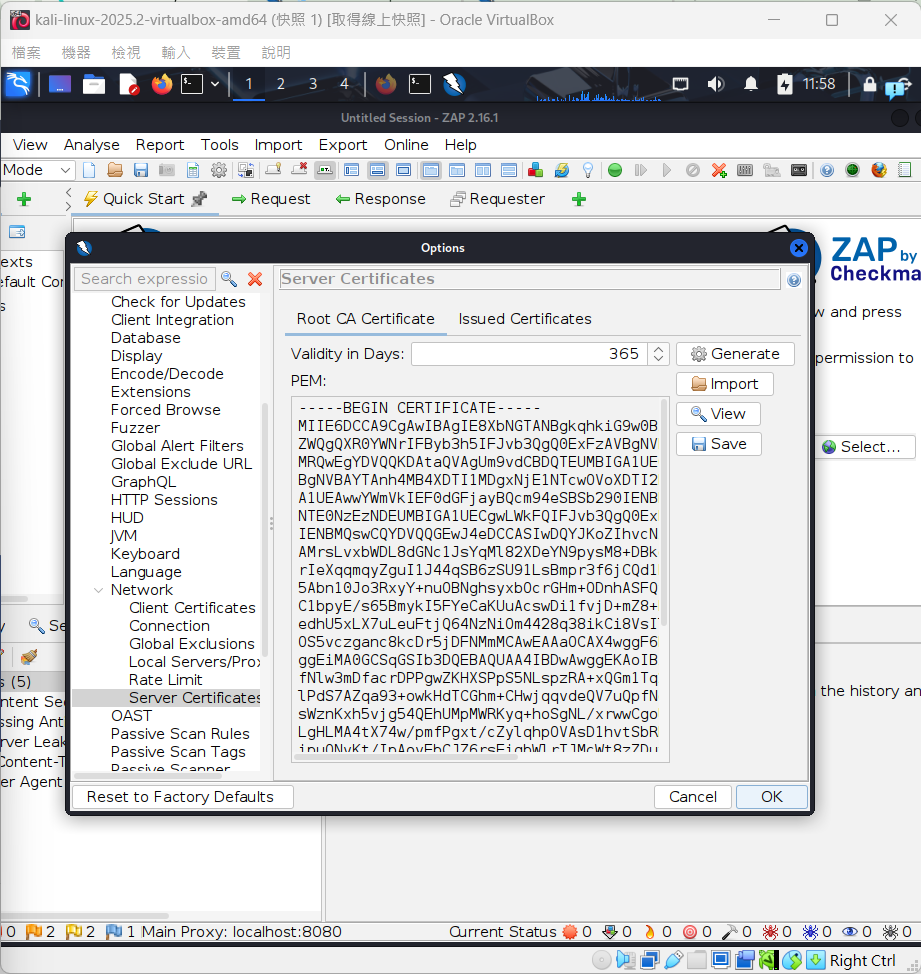Click the light bulb toolbar icon
Viewport: 921px width, 974px height.
pyautogui.click(x=588, y=170)
